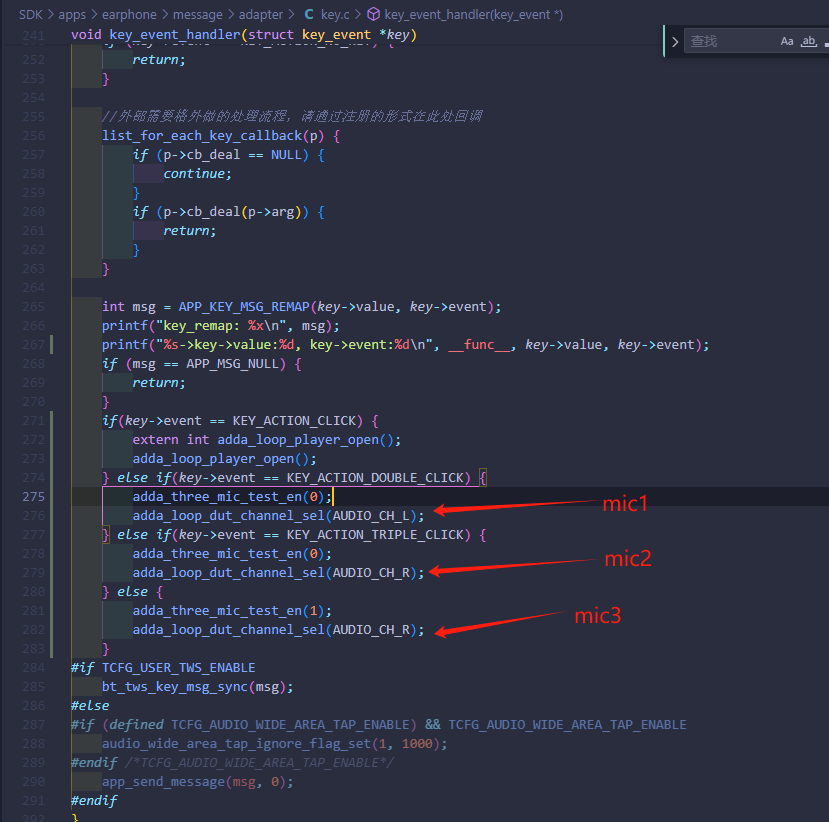The height and width of the screenshot is (822, 829).
Task: Click the APP_KEY_MSG_REMAP macro call
Action: pos(244,307)
